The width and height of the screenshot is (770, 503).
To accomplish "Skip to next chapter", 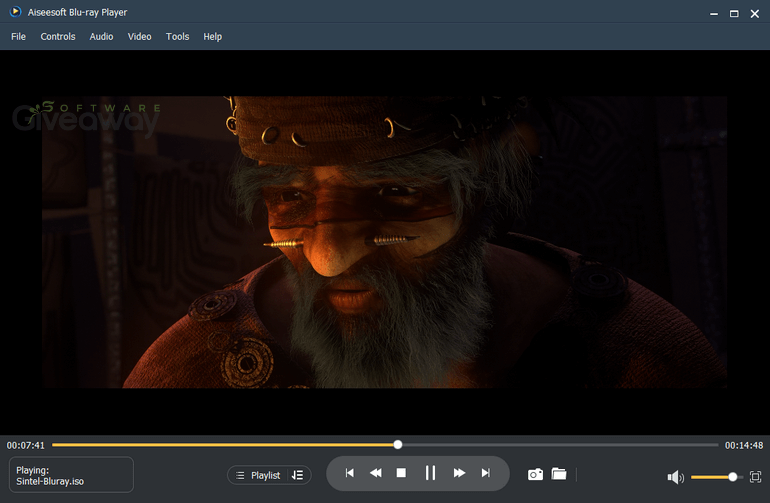I will pyautogui.click(x=486, y=473).
